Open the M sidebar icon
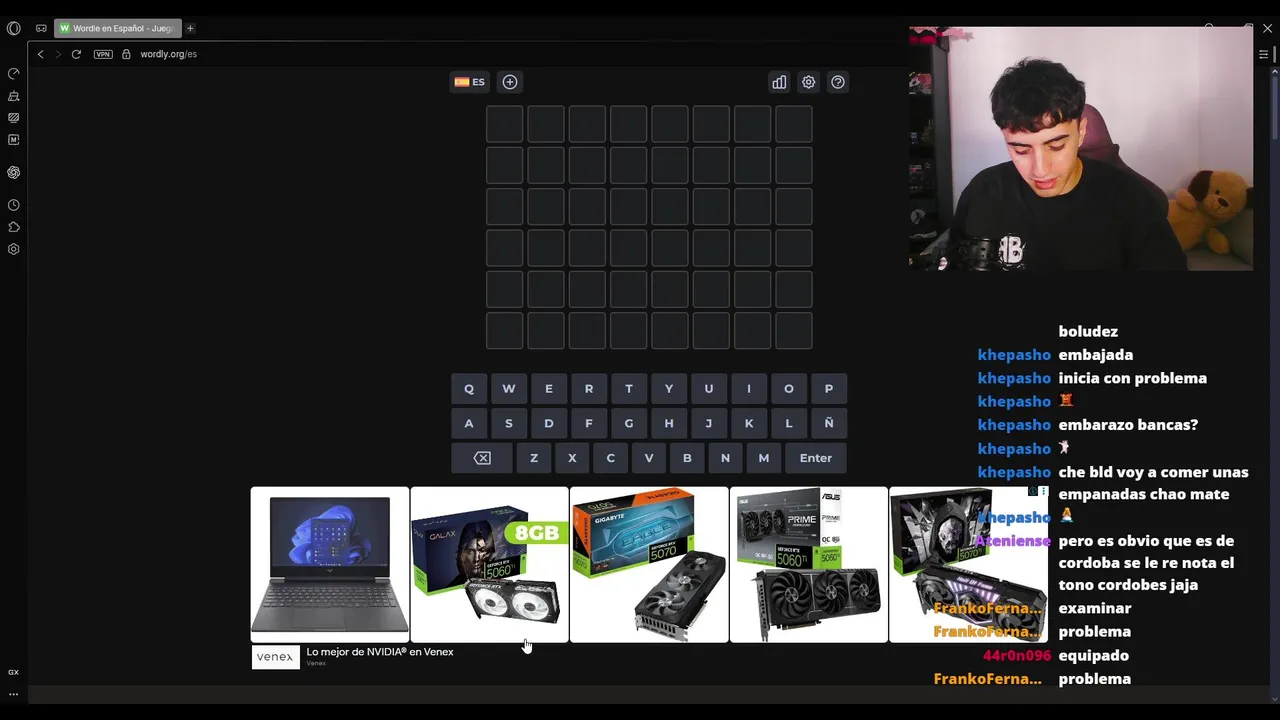Screen dimensions: 1280x720 [14, 140]
